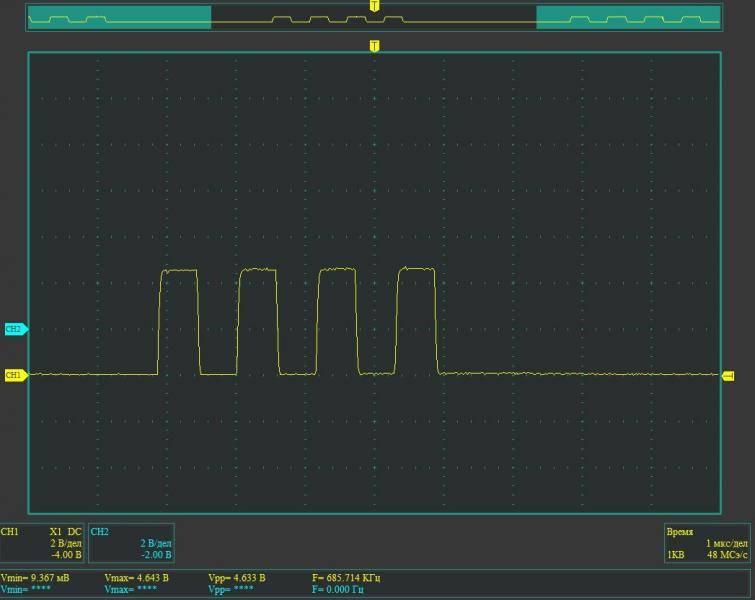
Task: Click the 1 мкс/дел time scale value
Action: [x=724, y=543]
